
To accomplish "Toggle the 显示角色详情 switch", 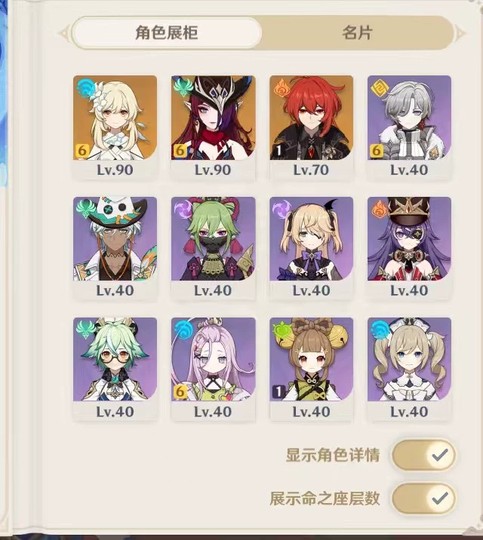I will 423,455.
